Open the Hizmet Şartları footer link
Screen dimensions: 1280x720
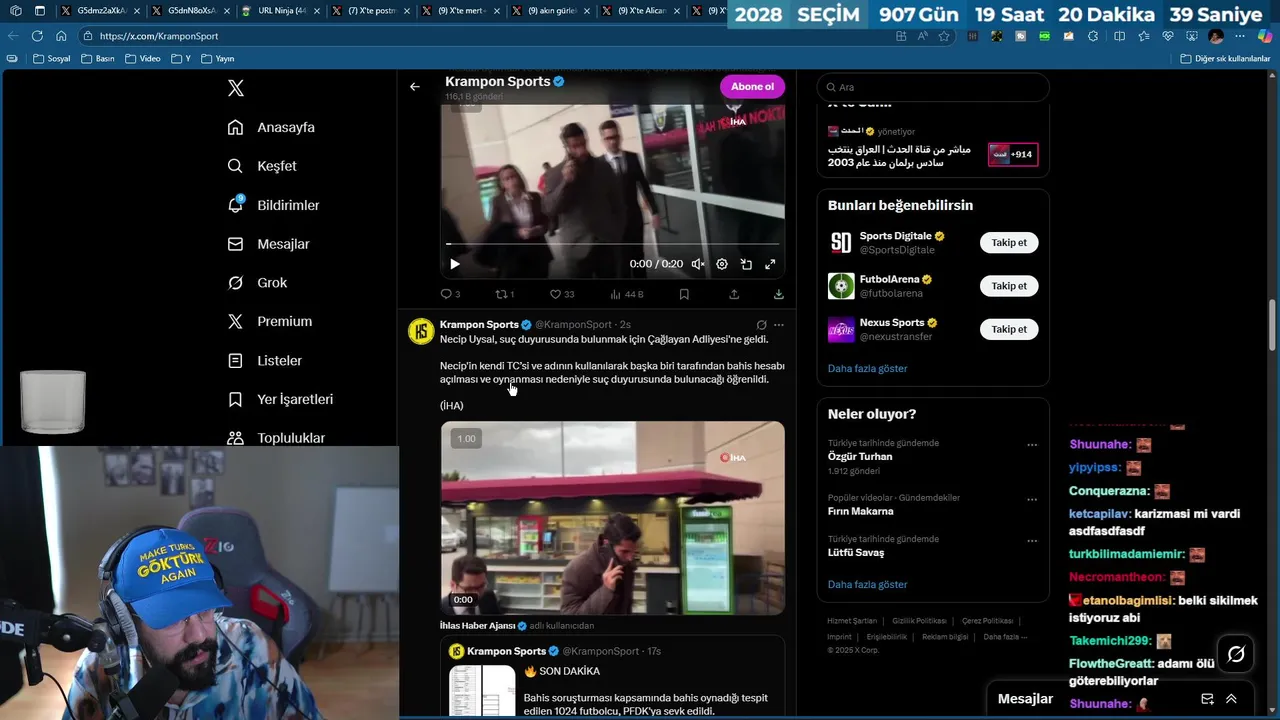[852, 621]
